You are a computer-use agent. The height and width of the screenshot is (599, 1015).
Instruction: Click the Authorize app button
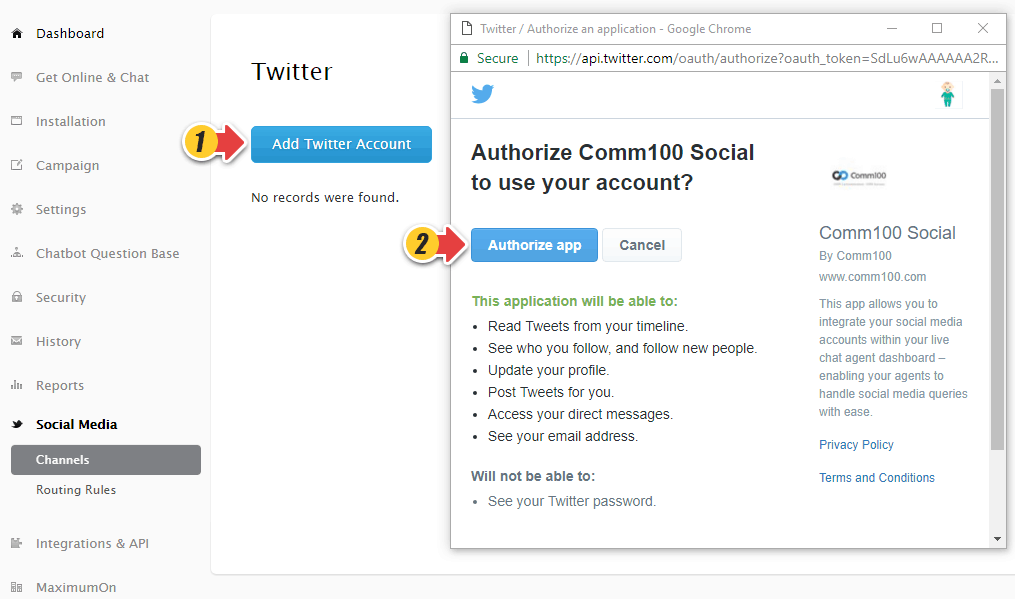tap(534, 245)
